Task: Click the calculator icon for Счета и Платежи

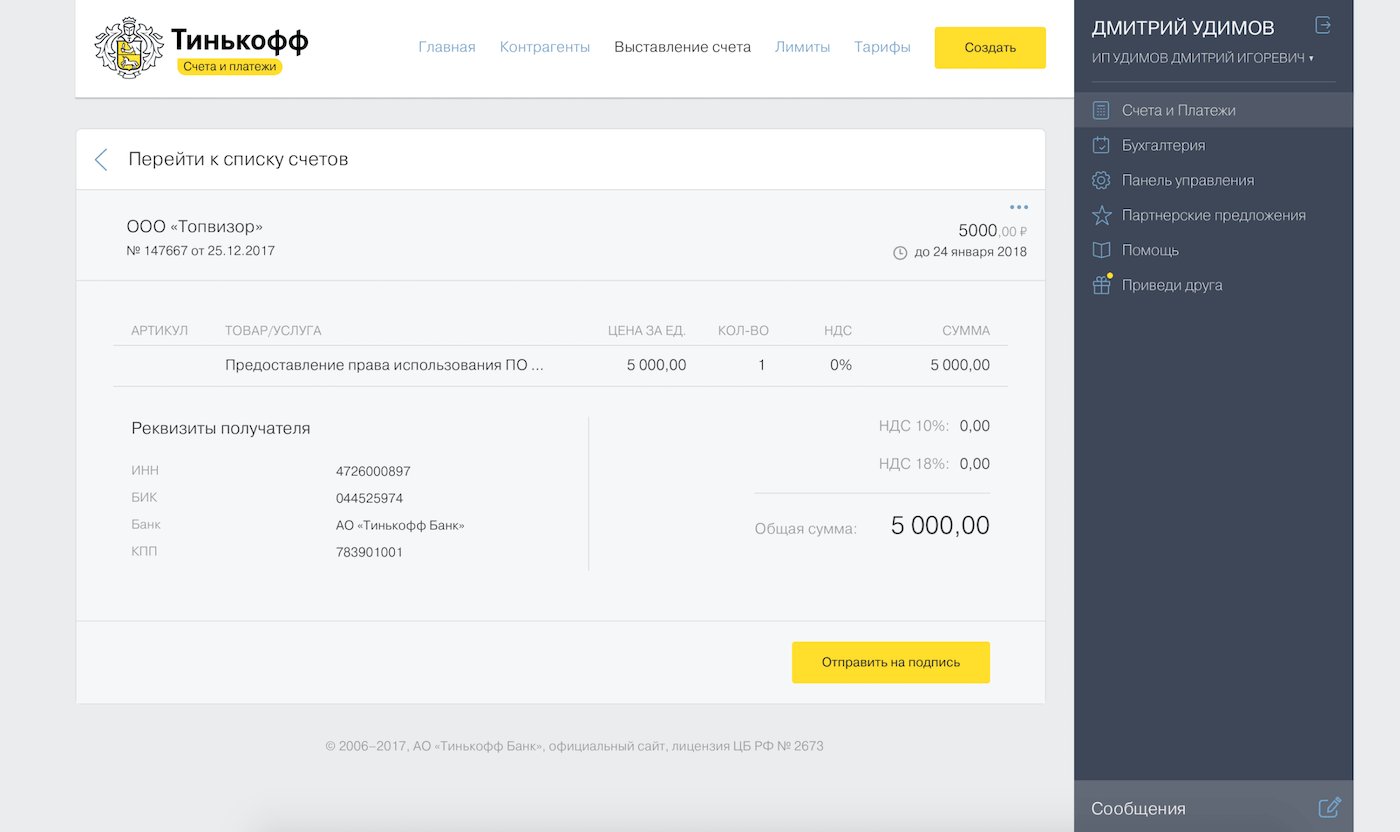Action: point(1101,110)
